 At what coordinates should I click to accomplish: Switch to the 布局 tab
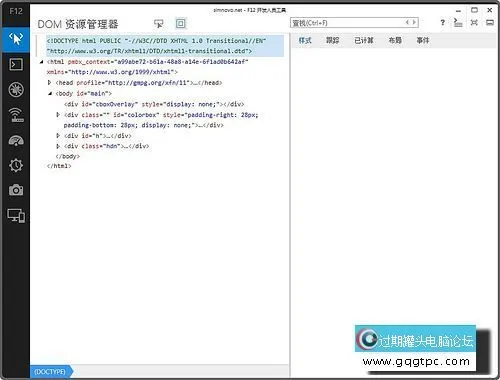click(395, 41)
